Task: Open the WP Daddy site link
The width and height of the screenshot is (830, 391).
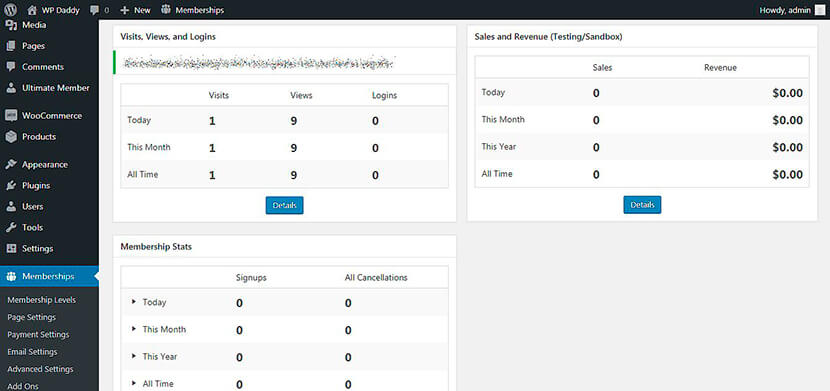Action: (x=60, y=10)
